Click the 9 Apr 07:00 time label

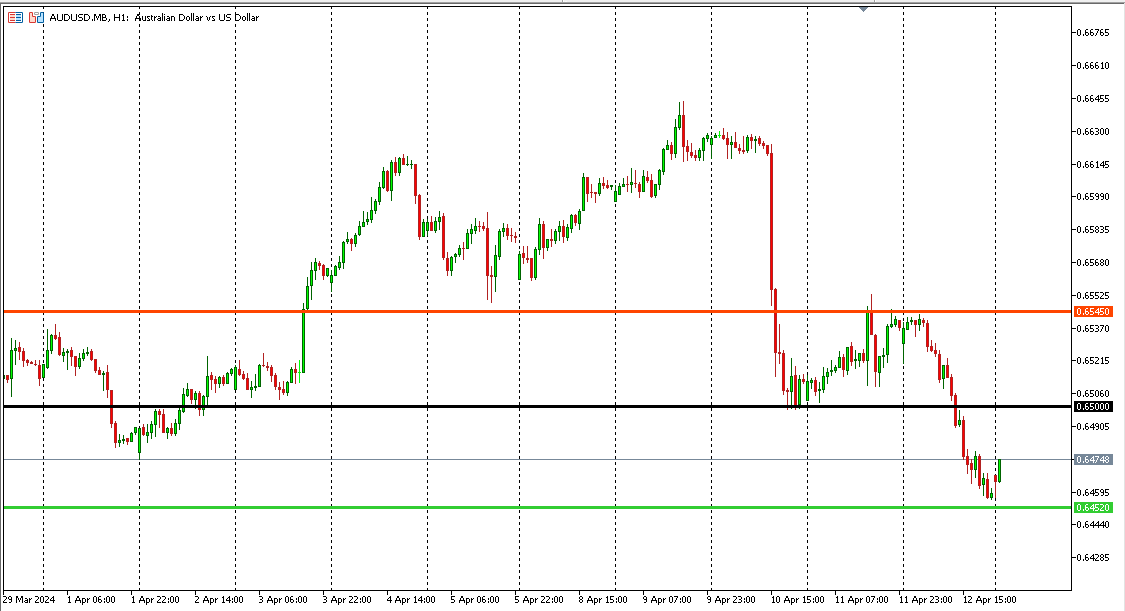pos(667,600)
